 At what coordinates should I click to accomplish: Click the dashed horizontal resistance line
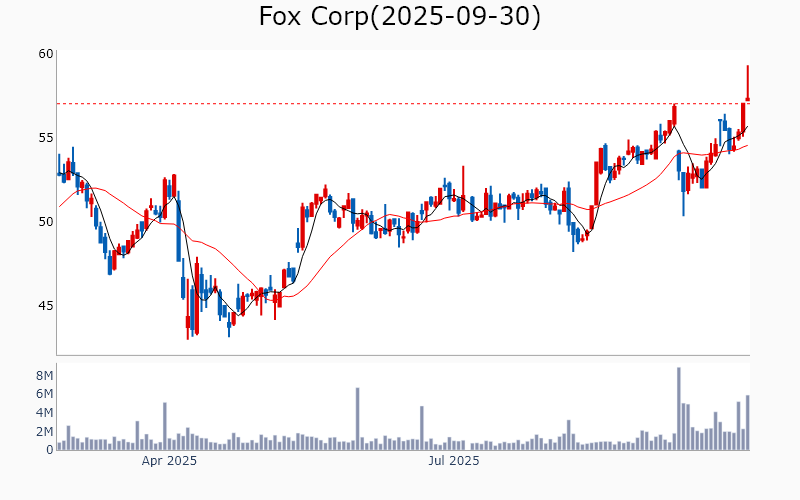tap(400, 103)
